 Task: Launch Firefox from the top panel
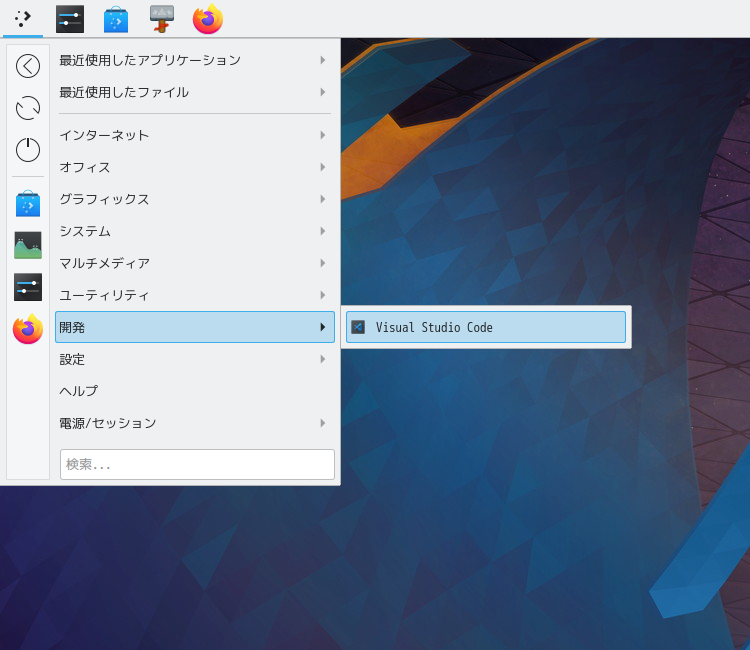click(208, 19)
